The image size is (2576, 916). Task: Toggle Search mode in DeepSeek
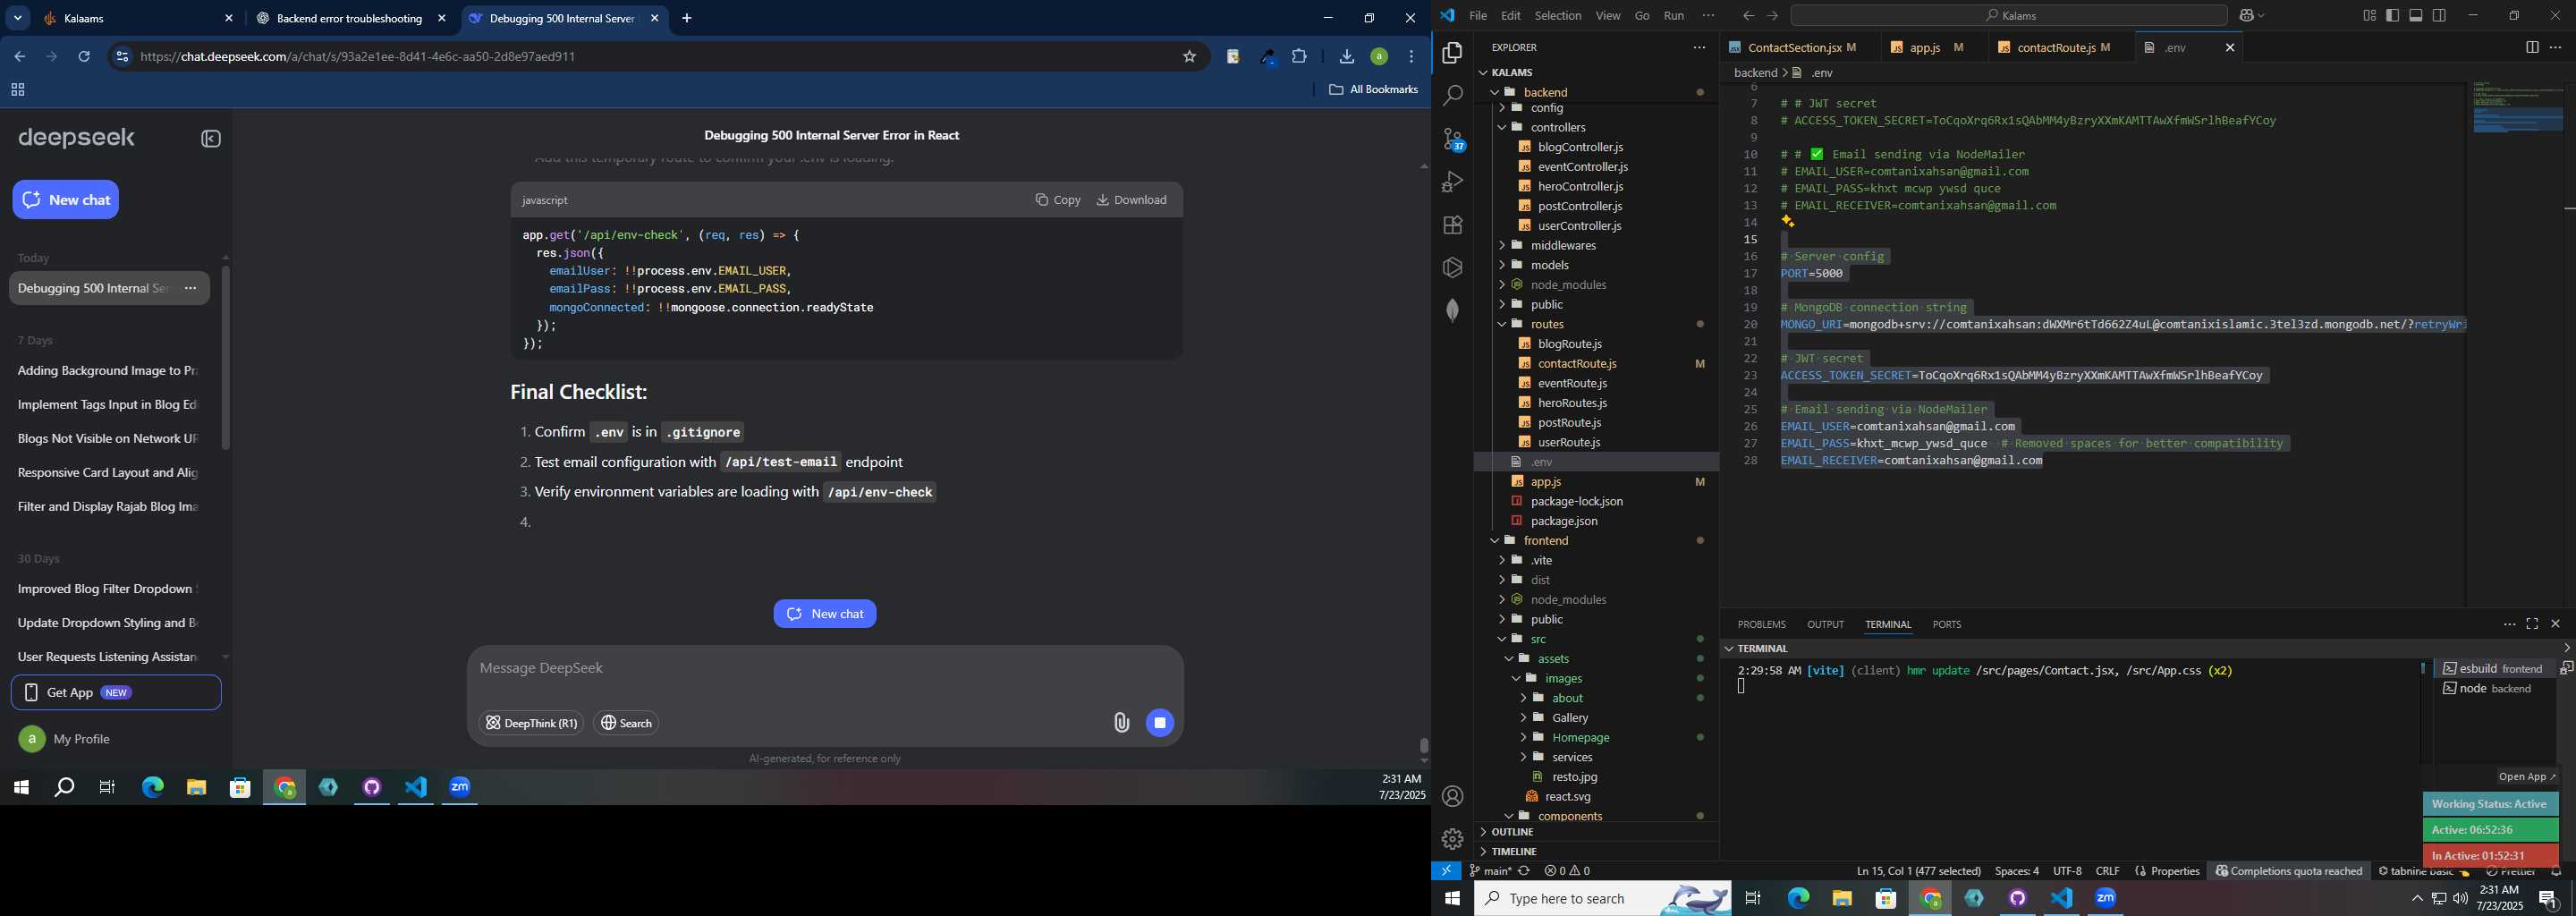coord(626,723)
